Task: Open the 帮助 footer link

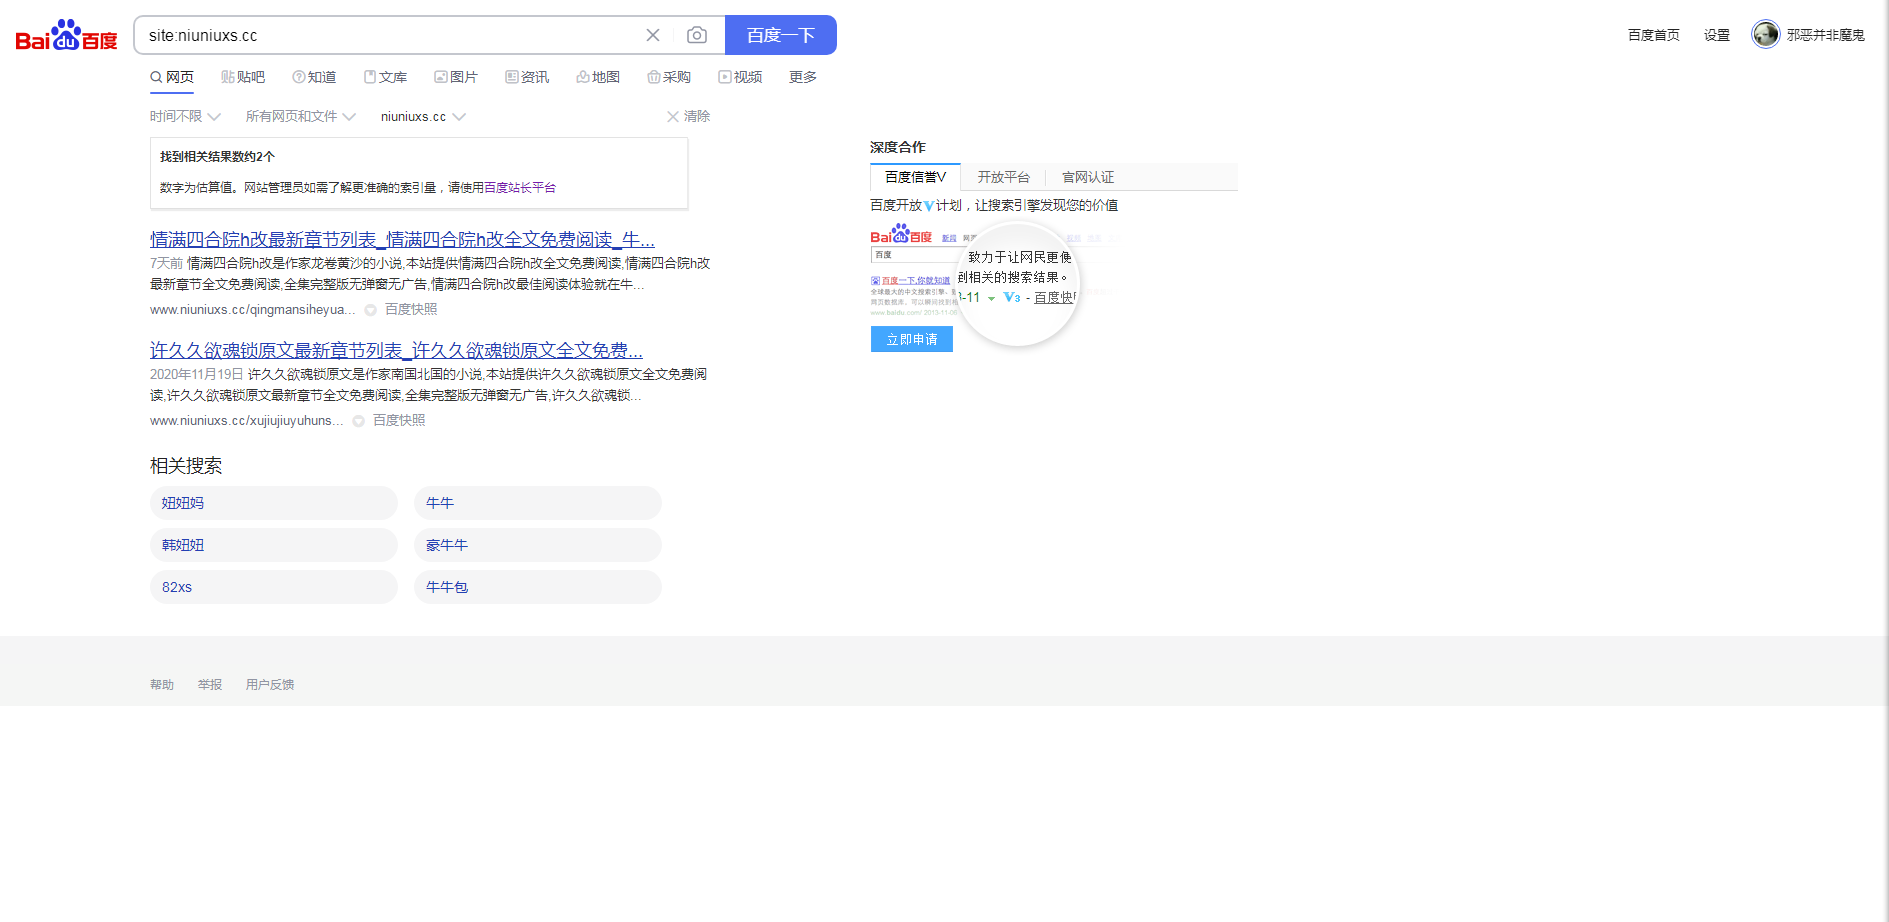Action: (162, 685)
